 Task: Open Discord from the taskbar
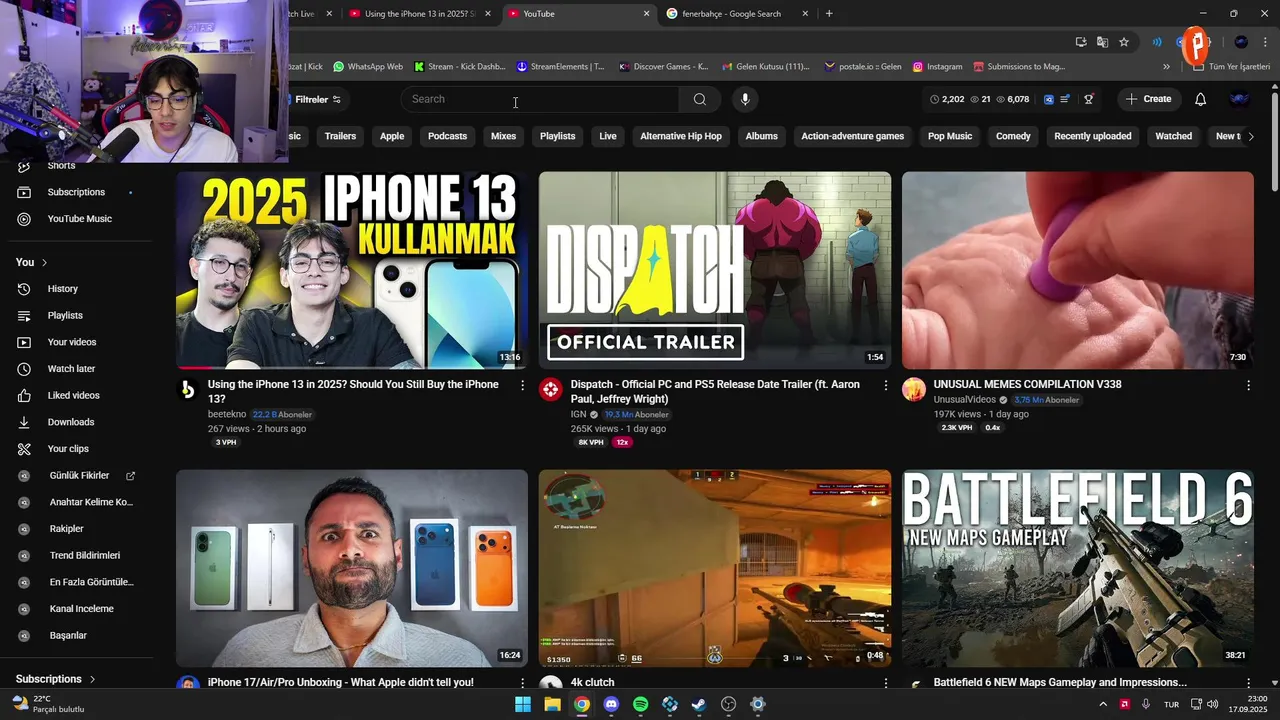tap(611, 704)
